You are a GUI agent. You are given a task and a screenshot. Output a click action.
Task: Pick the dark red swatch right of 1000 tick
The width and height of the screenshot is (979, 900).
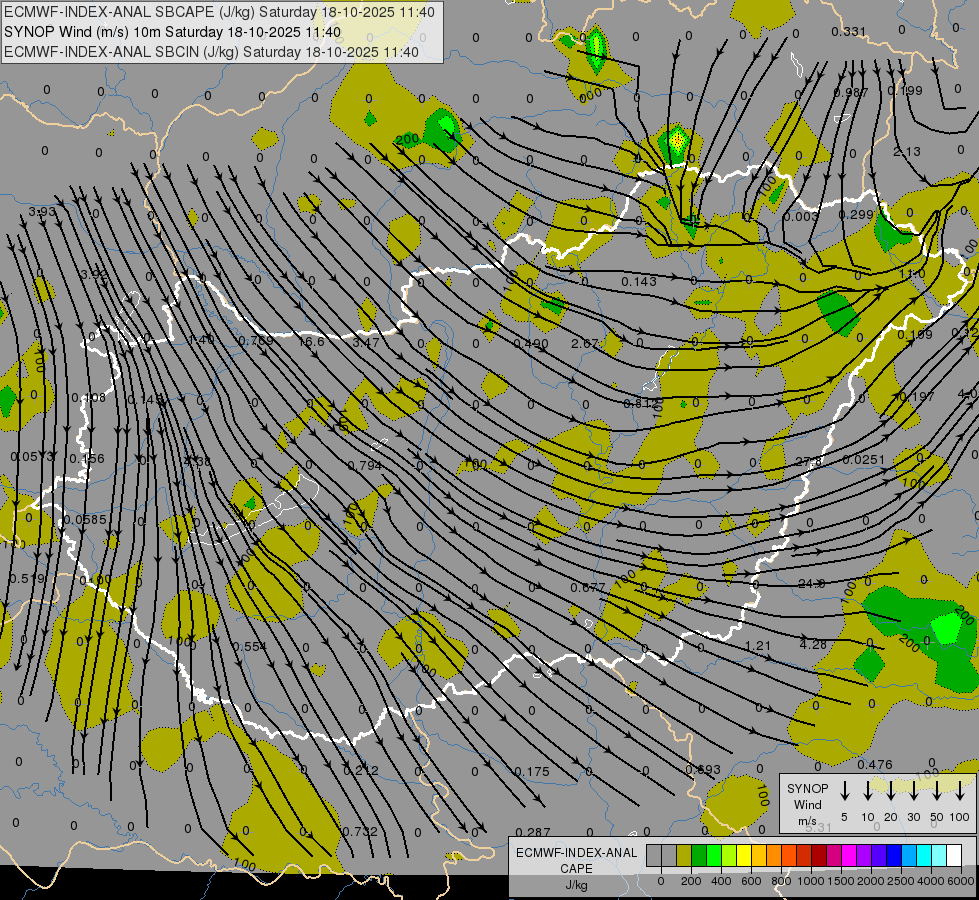tap(819, 855)
